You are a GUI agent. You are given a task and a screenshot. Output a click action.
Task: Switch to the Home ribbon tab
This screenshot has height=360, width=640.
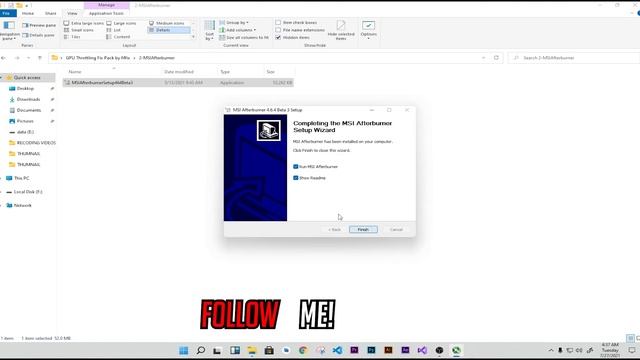point(28,13)
